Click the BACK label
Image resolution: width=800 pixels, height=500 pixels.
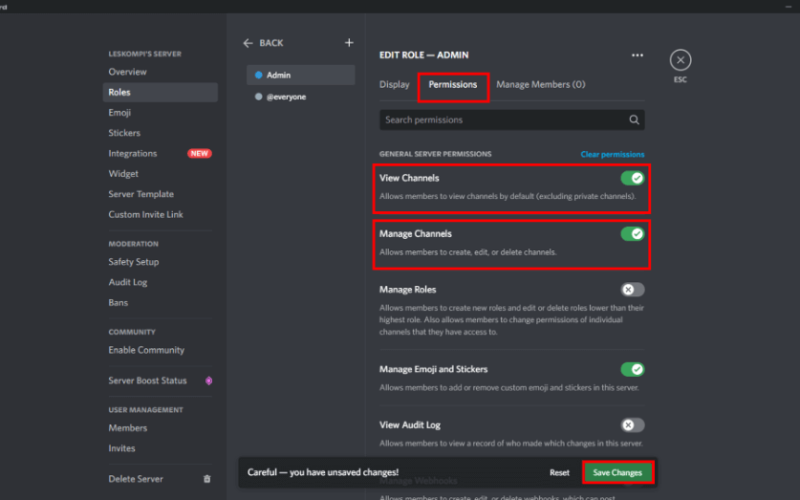[x=271, y=43]
